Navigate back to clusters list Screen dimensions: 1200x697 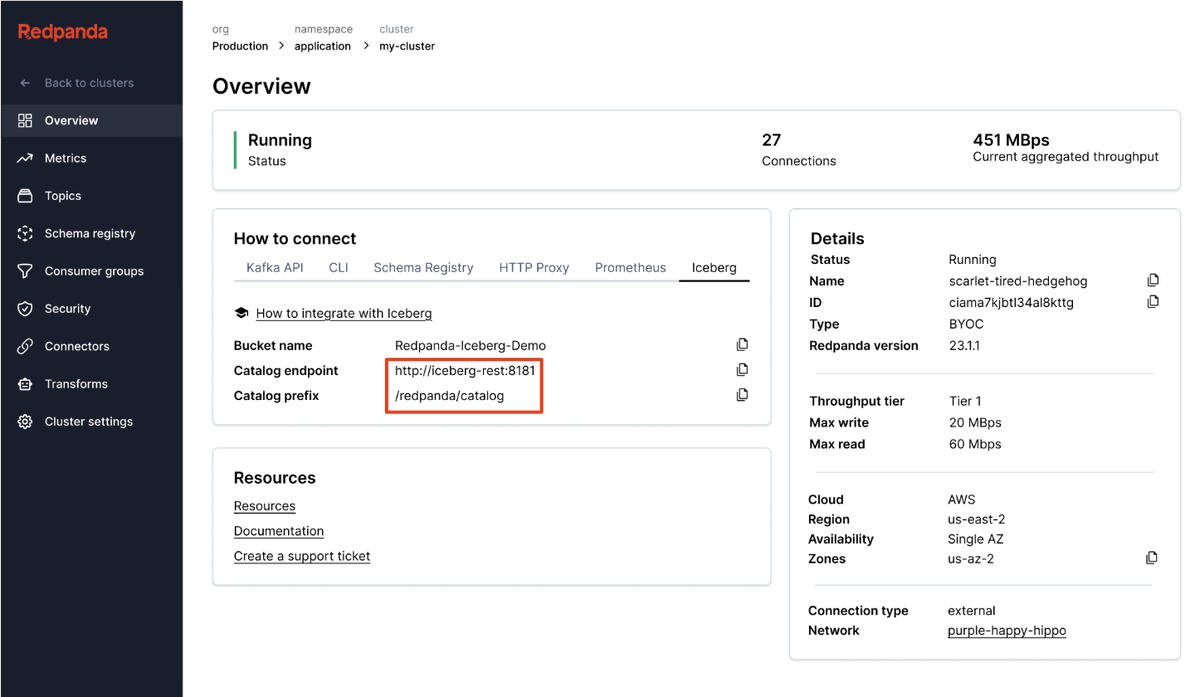[x=89, y=83]
